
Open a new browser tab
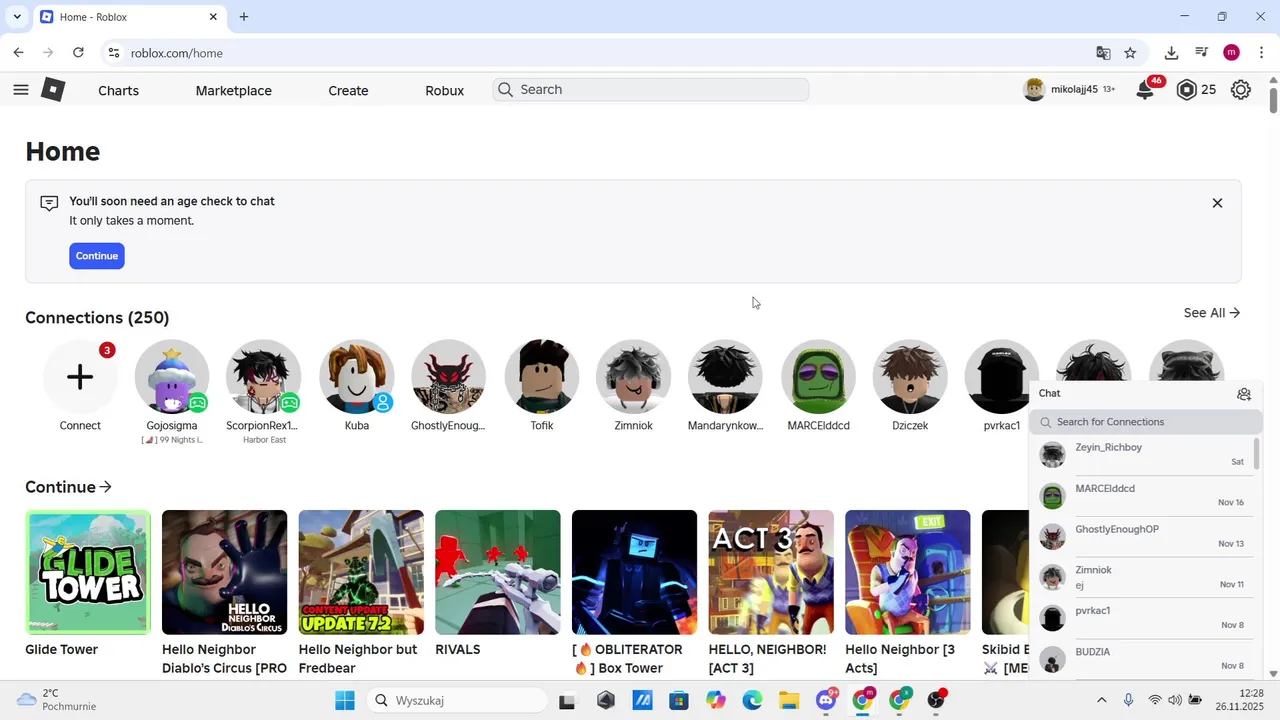click(244, 17)
